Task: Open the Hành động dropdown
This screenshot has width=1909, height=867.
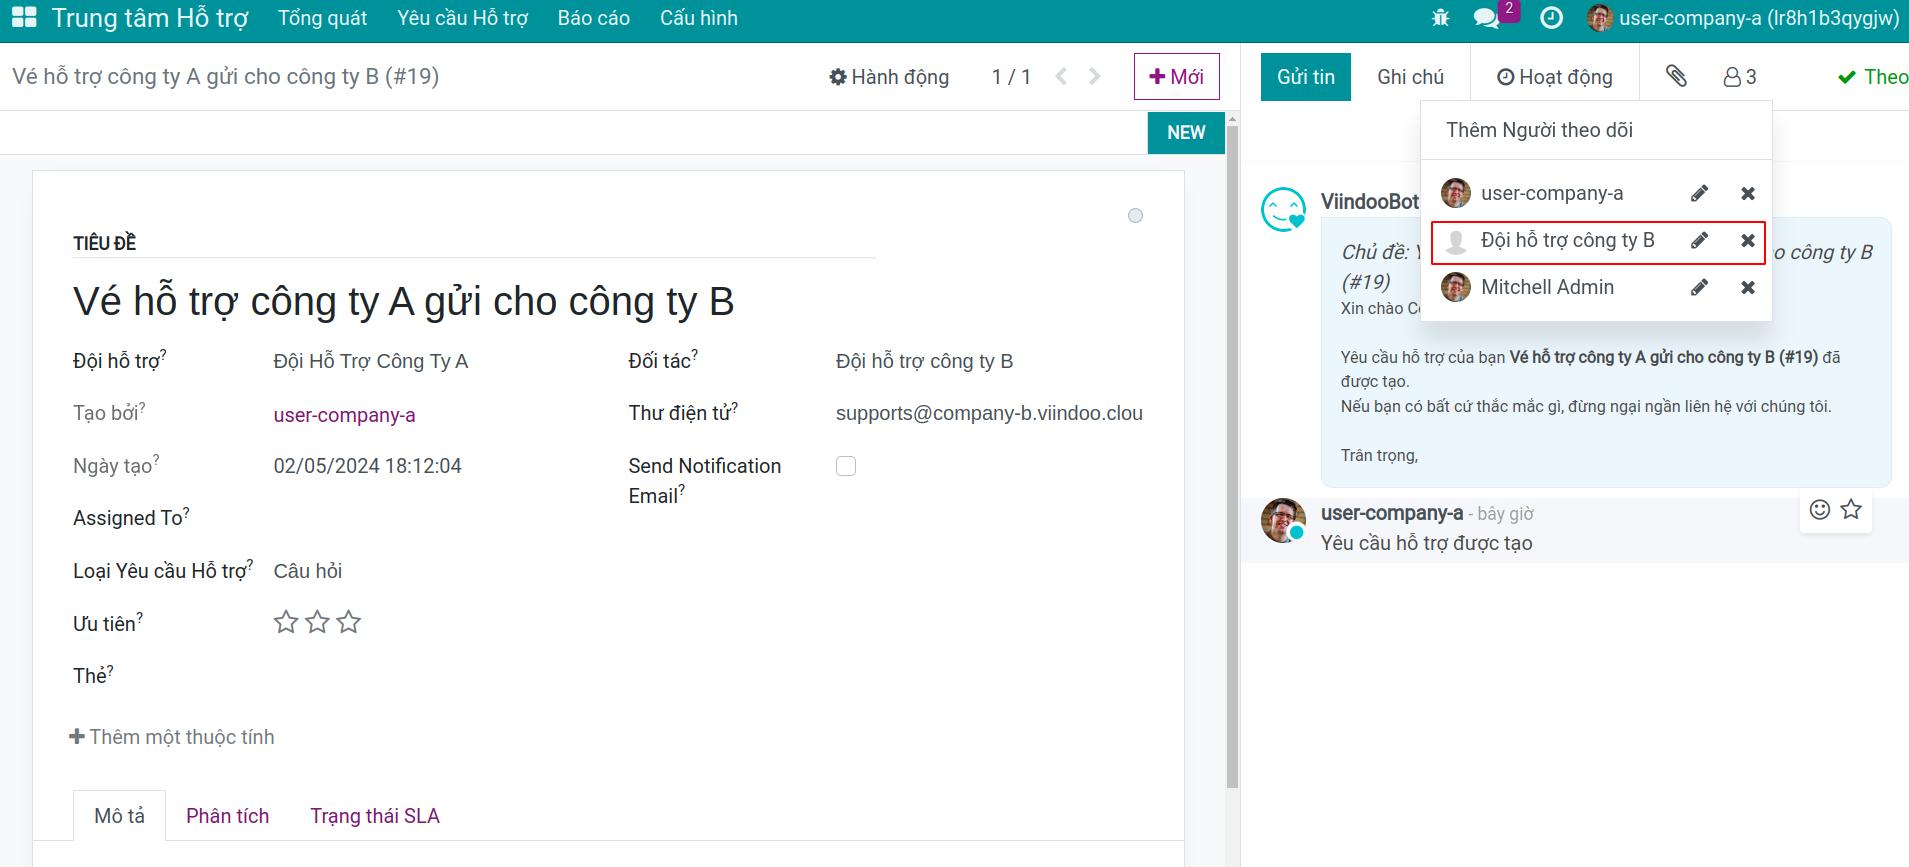Action: click(x=889, y=77)
